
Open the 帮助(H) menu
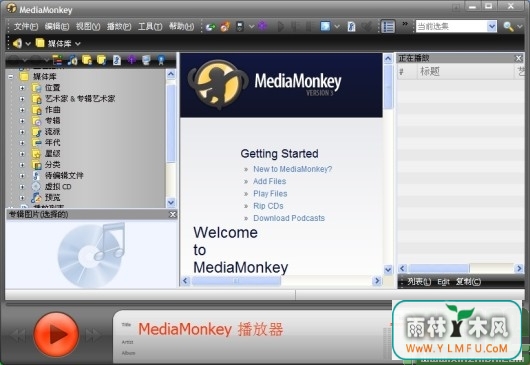pyautogui.click(x=182, y=26)
